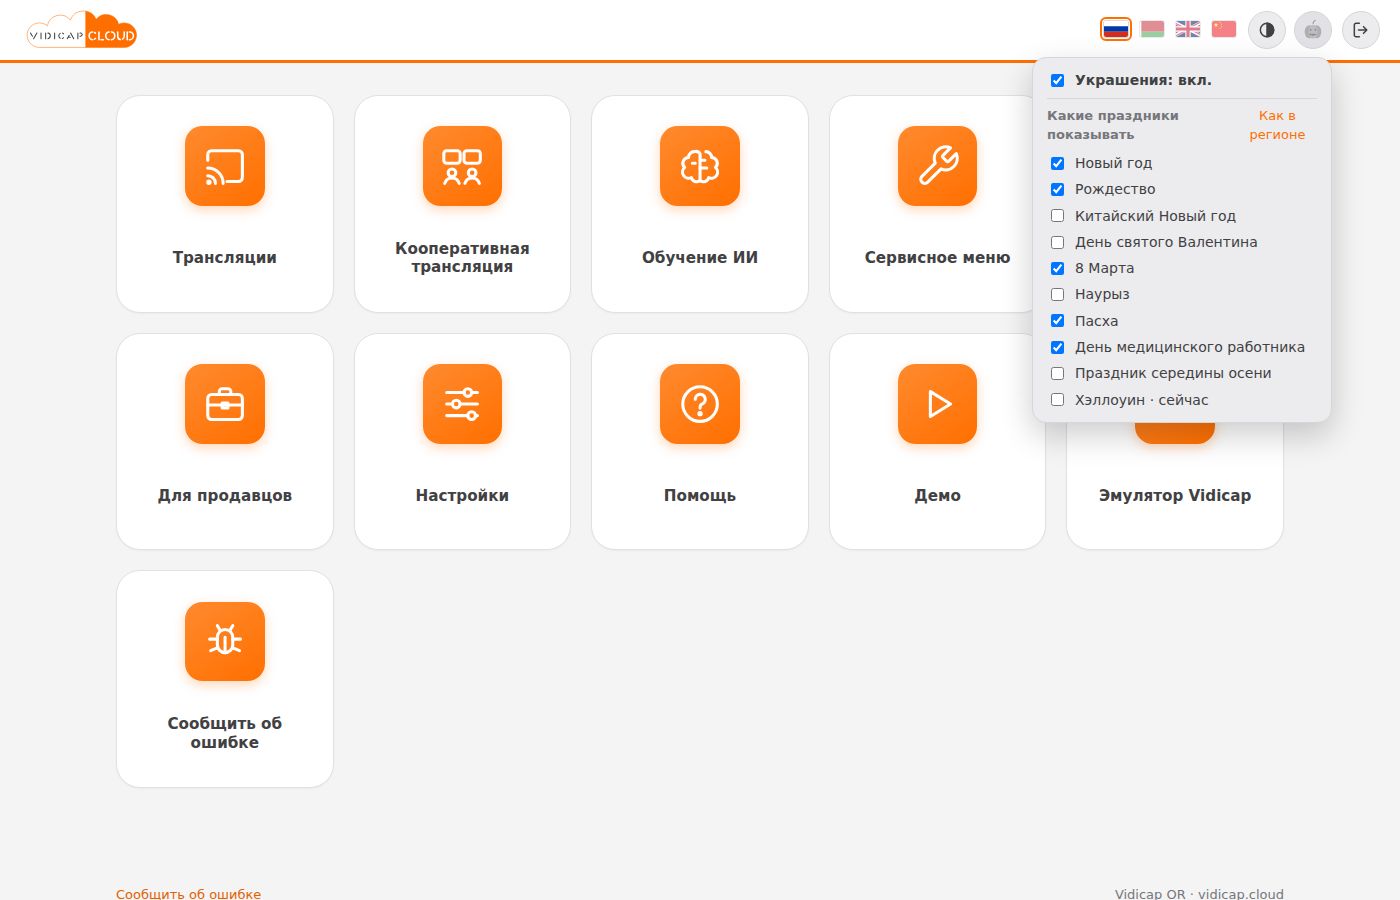Click the Помощь tile label
The image size is (1400, 900).
coord(700,495)
